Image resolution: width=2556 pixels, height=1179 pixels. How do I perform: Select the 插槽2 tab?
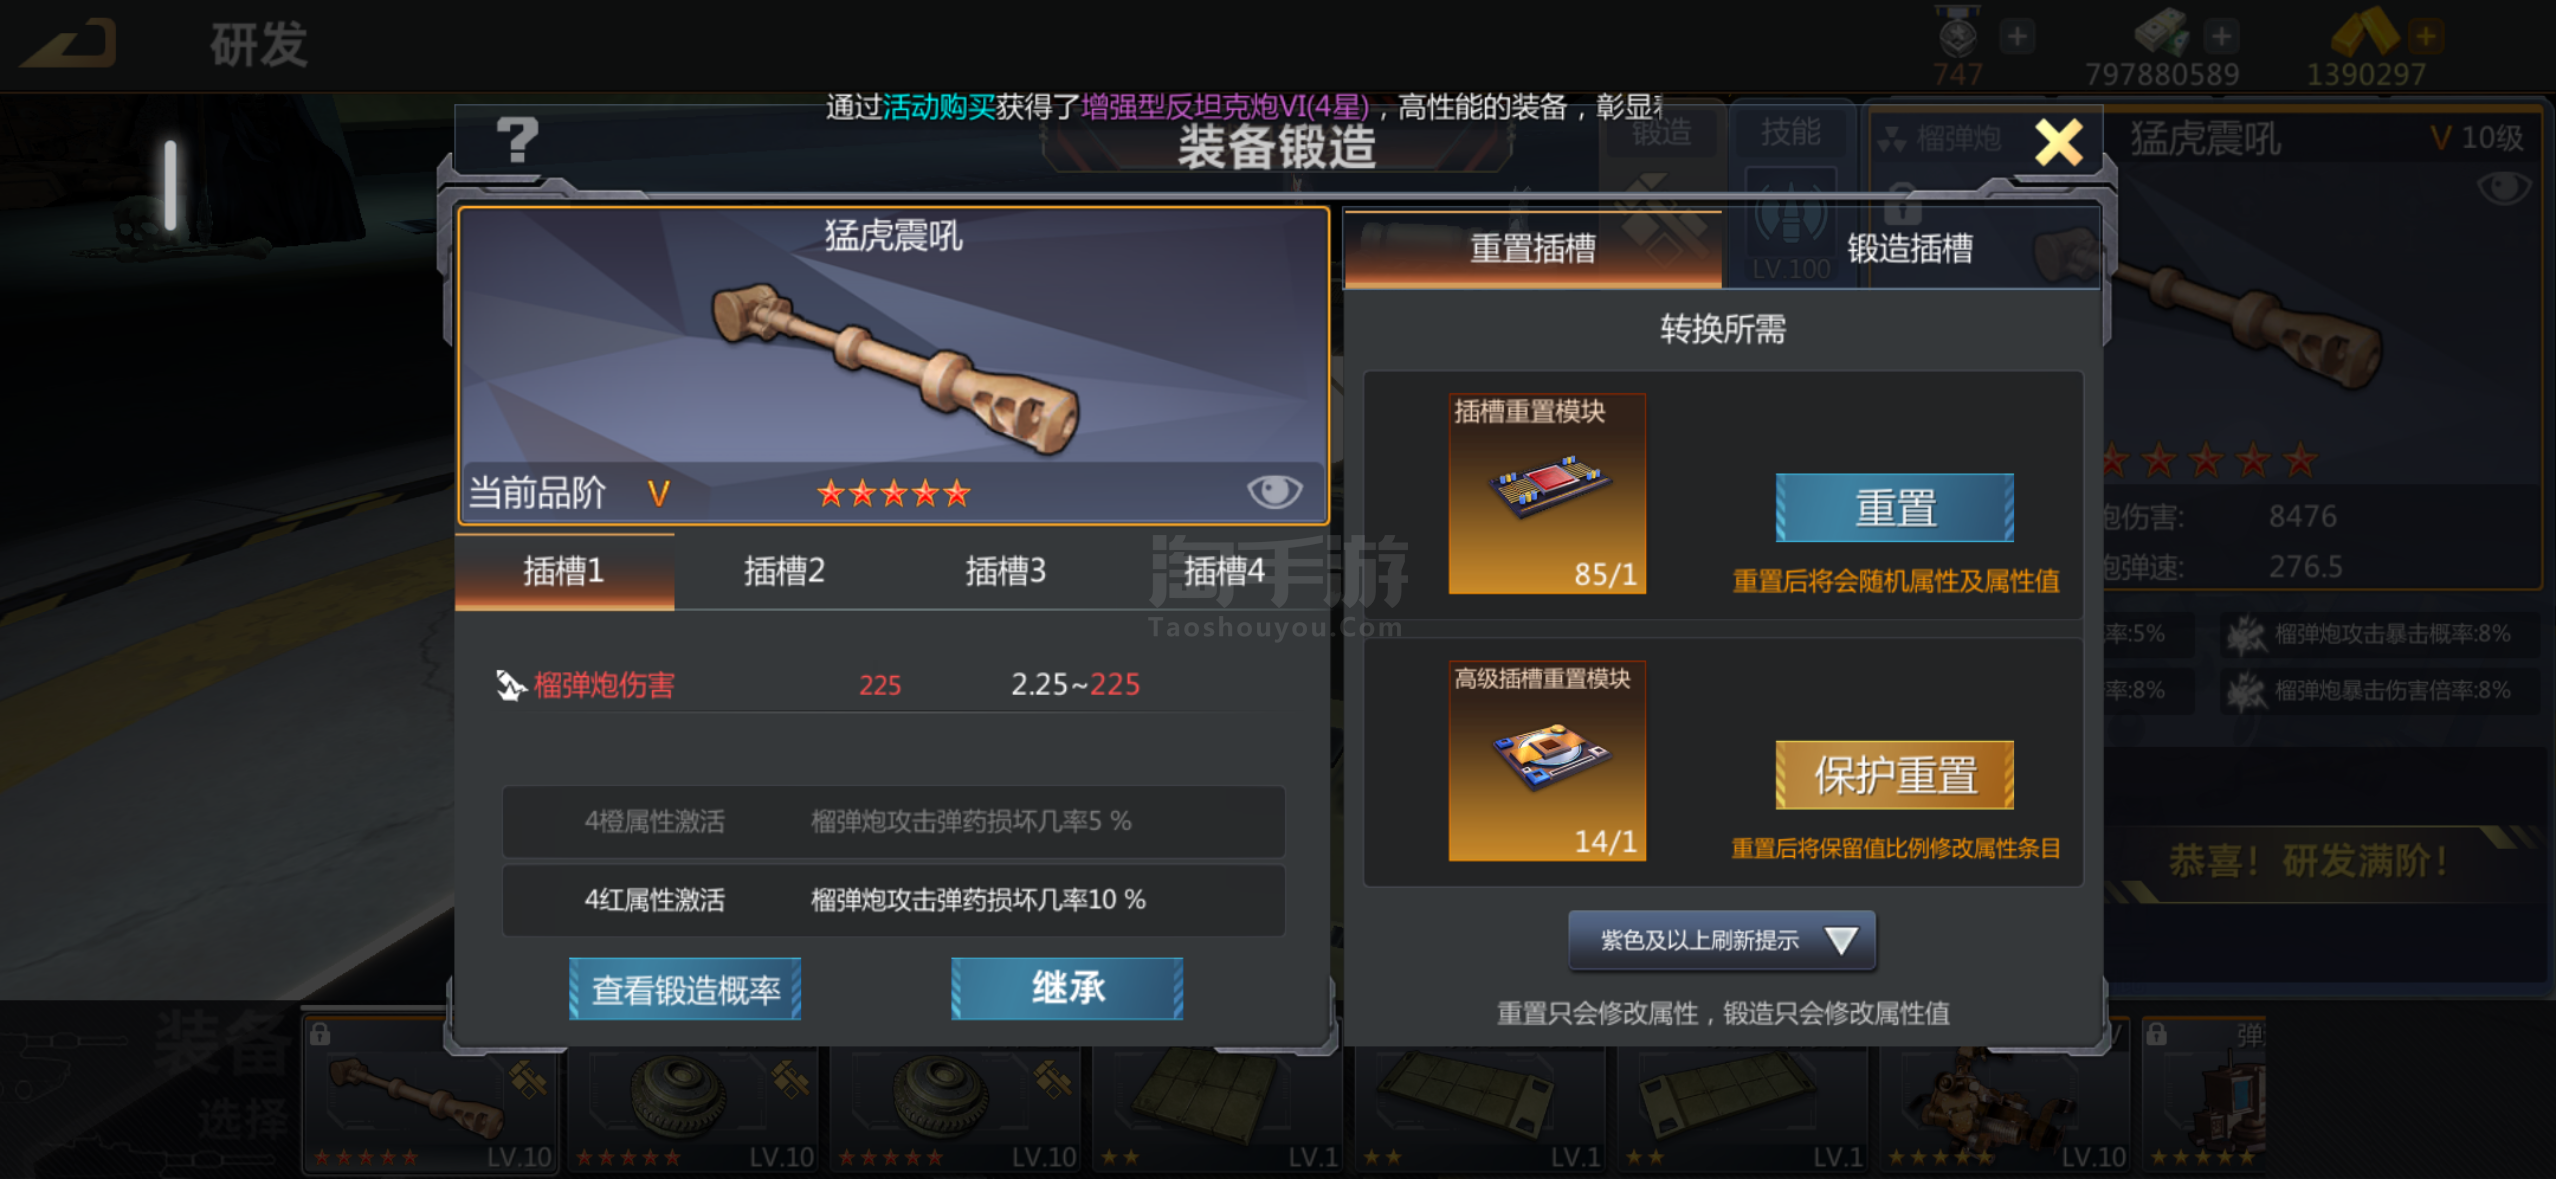pos(784,571)
